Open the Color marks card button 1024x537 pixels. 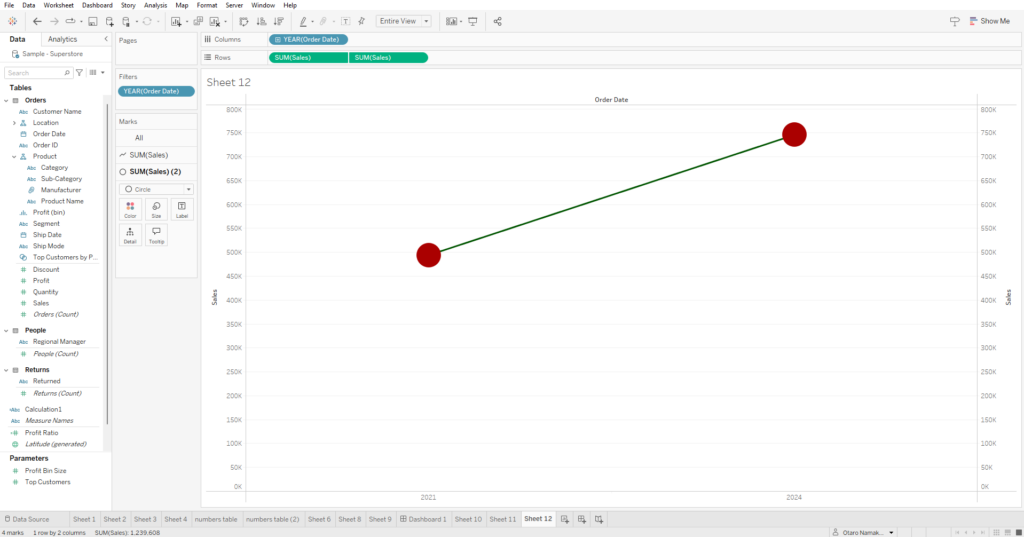pyautogui.click(x=130, y=209)
